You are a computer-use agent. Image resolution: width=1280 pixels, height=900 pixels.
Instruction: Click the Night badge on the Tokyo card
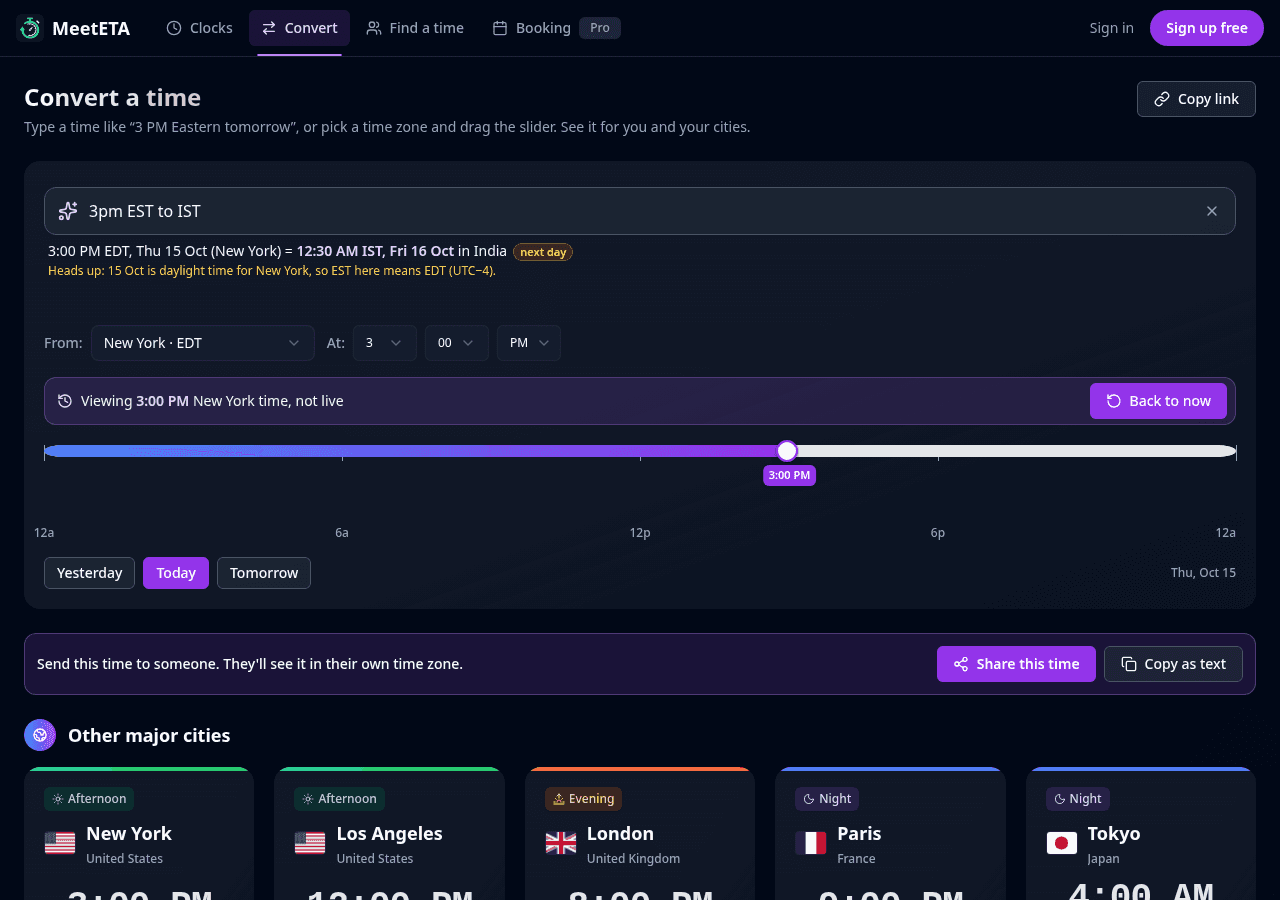pos(1078,799)
